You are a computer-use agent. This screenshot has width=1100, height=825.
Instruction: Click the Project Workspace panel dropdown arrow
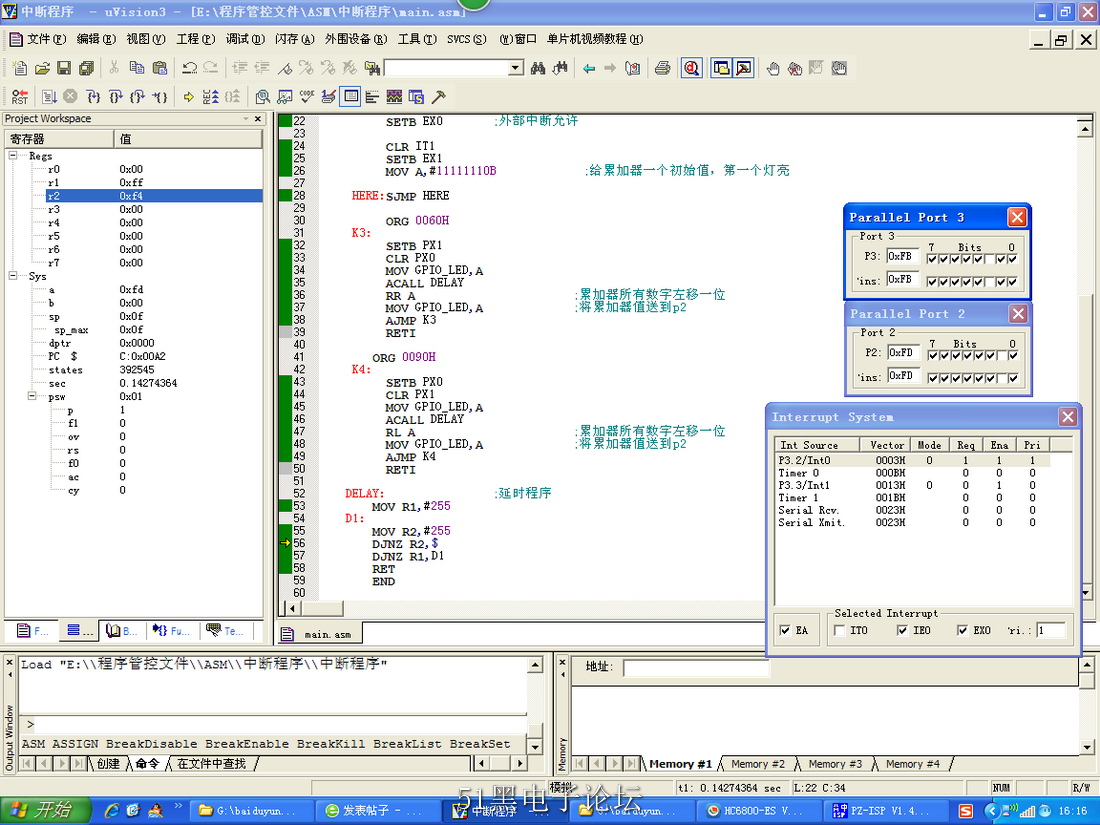point(246,119)
